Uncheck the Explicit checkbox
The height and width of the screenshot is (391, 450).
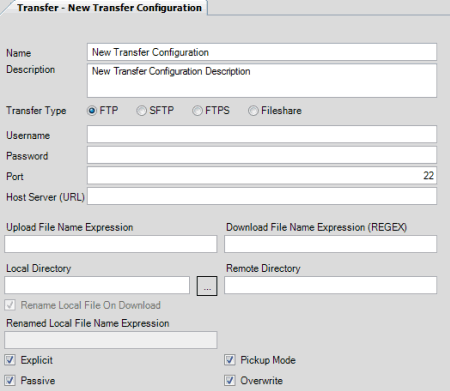[10, 360]
